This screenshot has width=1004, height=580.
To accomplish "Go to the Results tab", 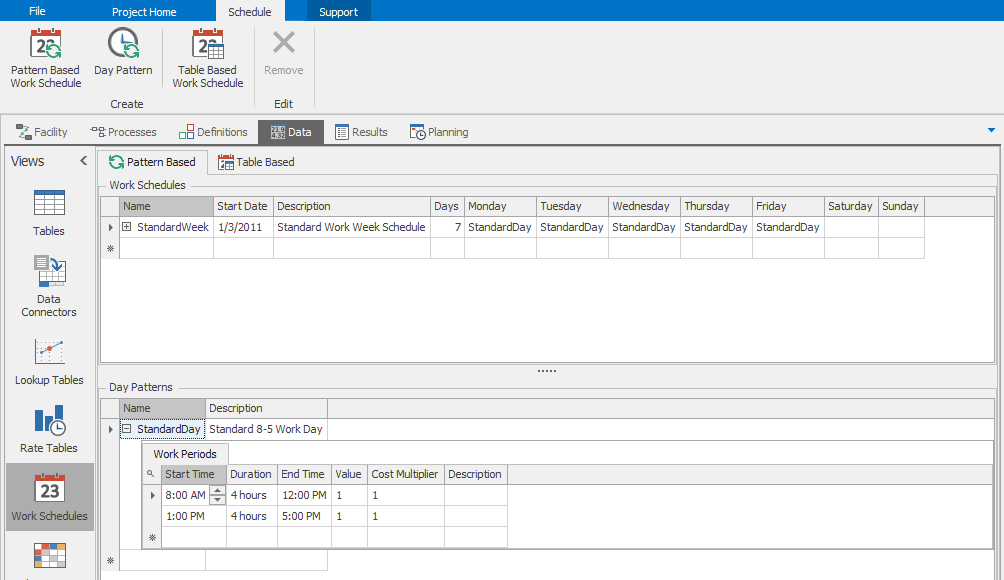I will click(x=361, y=132).
